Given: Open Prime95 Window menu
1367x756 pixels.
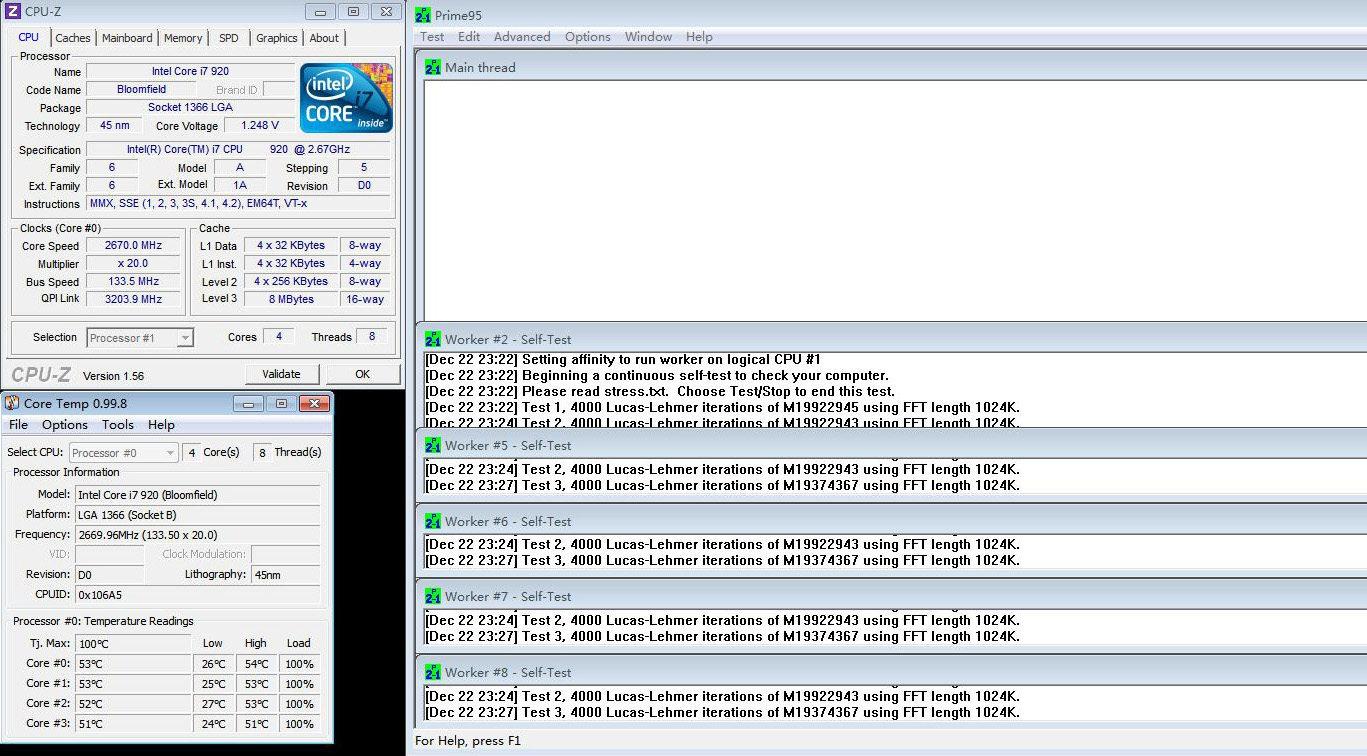Looking at the screenshot, I should (x=649, y=37).
